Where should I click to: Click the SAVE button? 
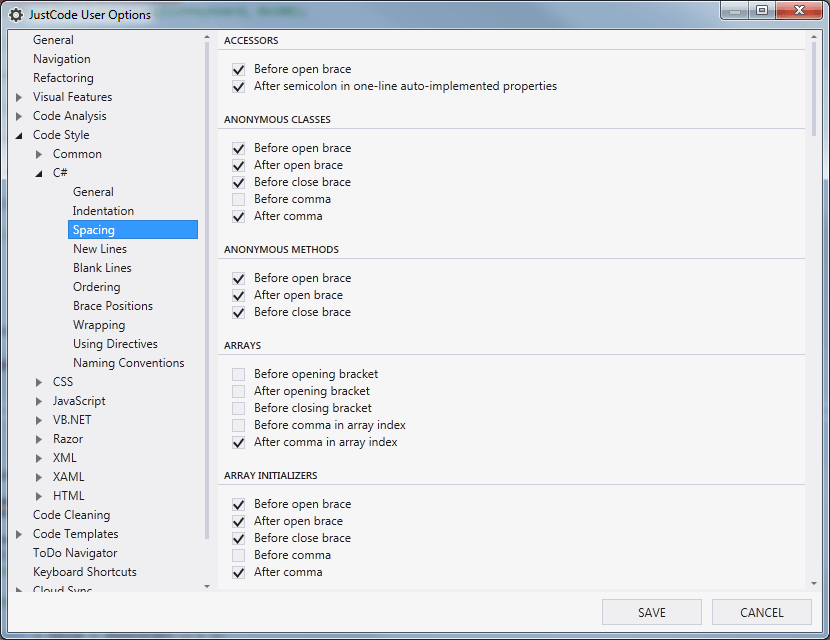(x=652, y=612)
